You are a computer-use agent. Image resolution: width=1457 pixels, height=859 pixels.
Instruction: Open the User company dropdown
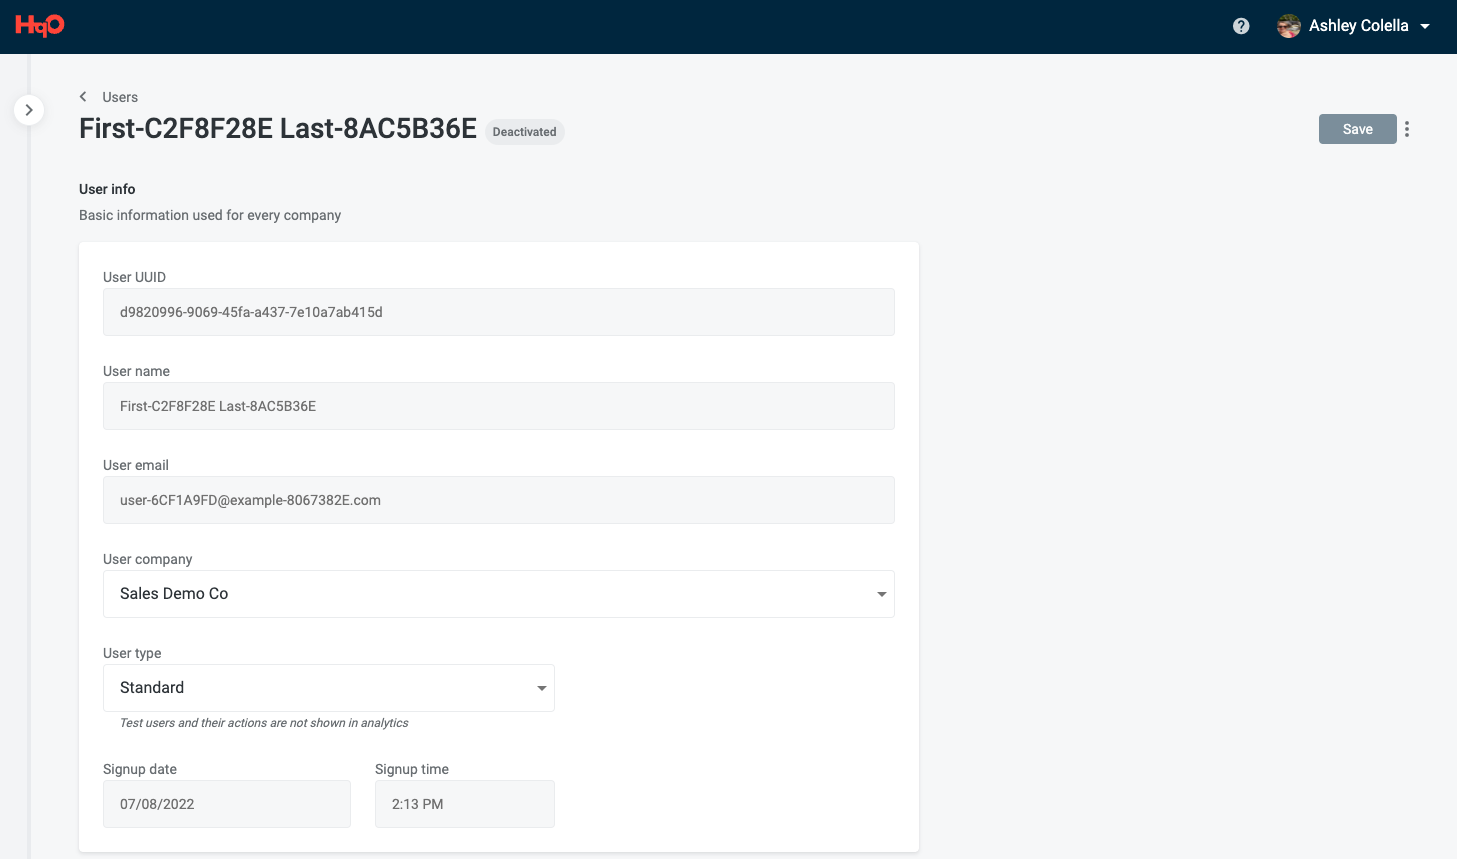pos(498,594)
